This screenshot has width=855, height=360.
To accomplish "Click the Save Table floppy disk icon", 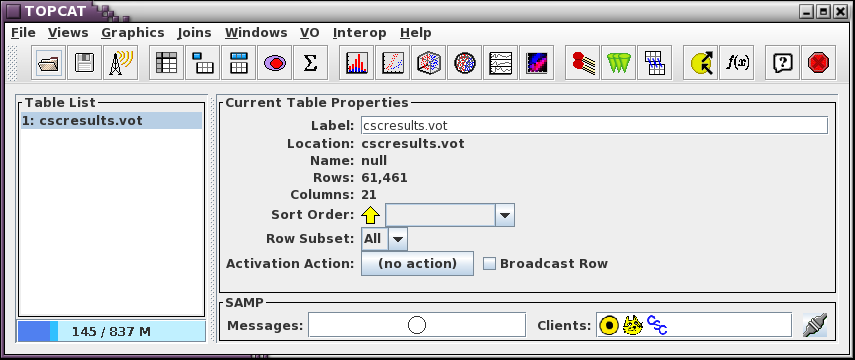I will click(x=85, y=63).
